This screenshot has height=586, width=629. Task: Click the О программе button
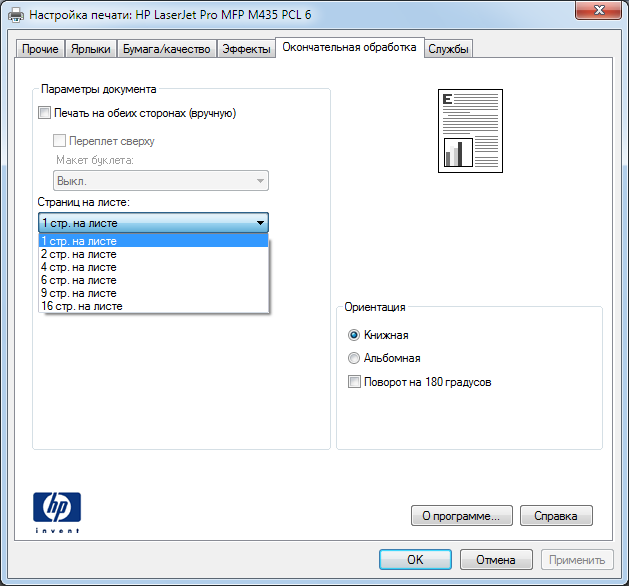[x=462, y=515]
